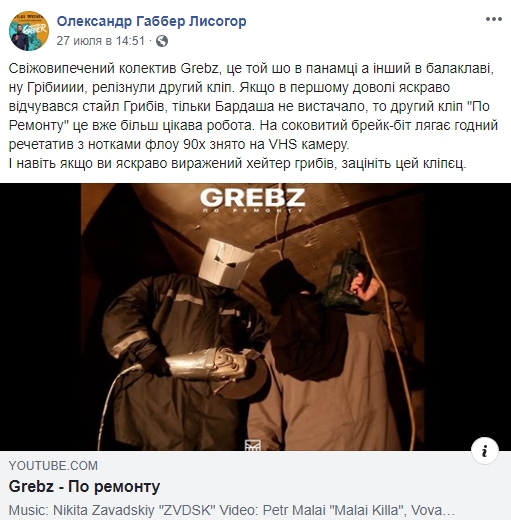The height and width of the screenshot is (520, 511).
Task: Open the post options three-dots menu
Action: point(493,19)
